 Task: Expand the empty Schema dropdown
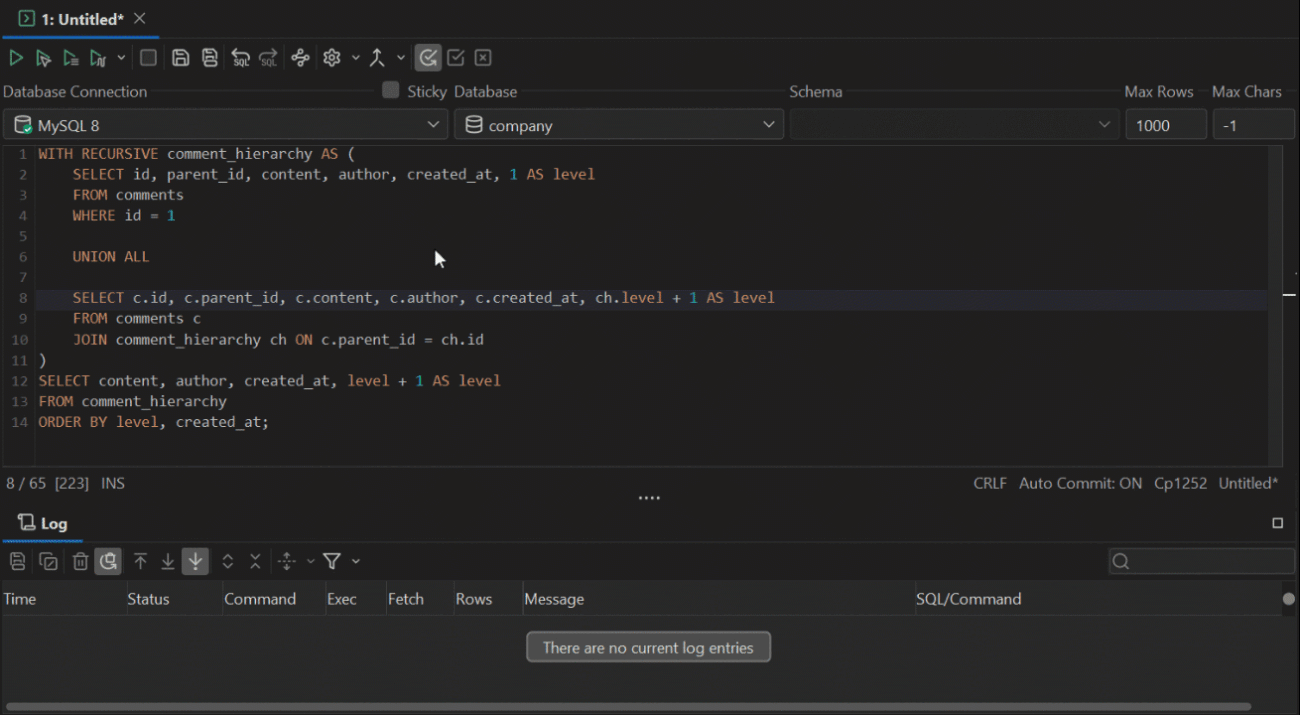[954, 125]
